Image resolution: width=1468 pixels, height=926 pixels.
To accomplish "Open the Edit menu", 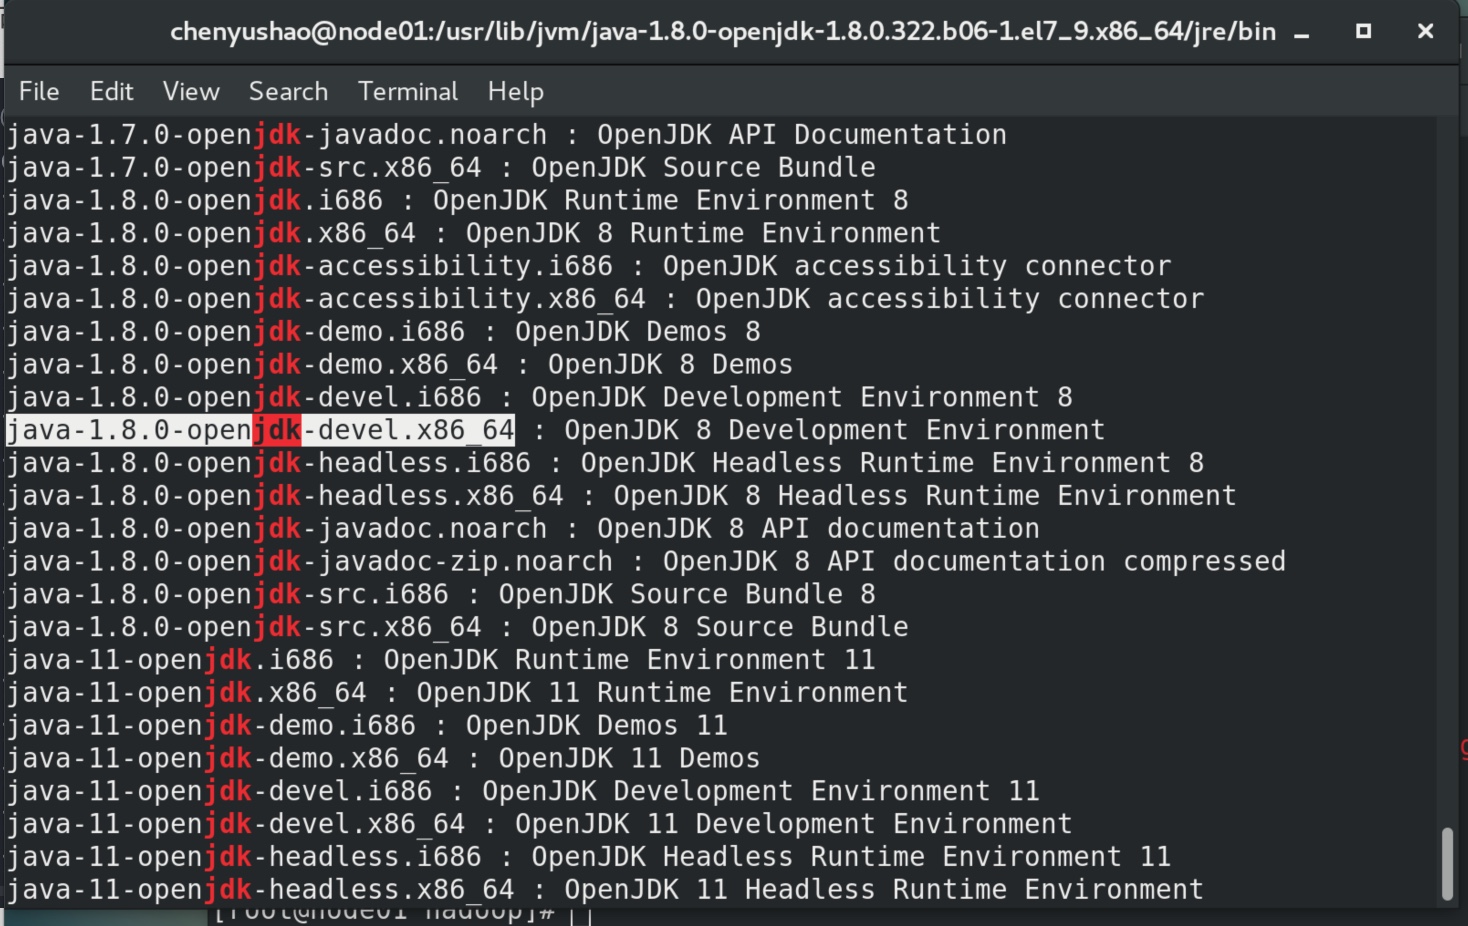I will pos(111,91).
